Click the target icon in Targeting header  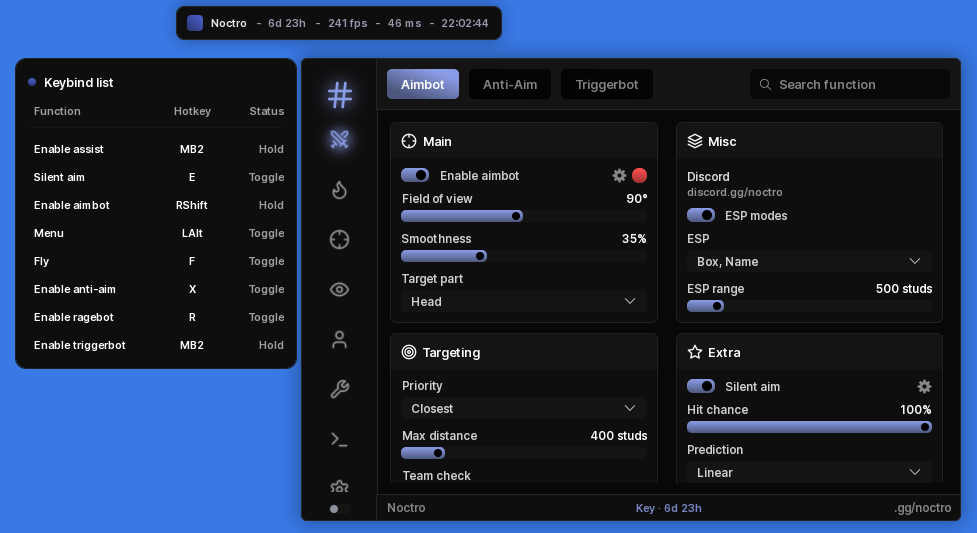[x=409, y=352]
